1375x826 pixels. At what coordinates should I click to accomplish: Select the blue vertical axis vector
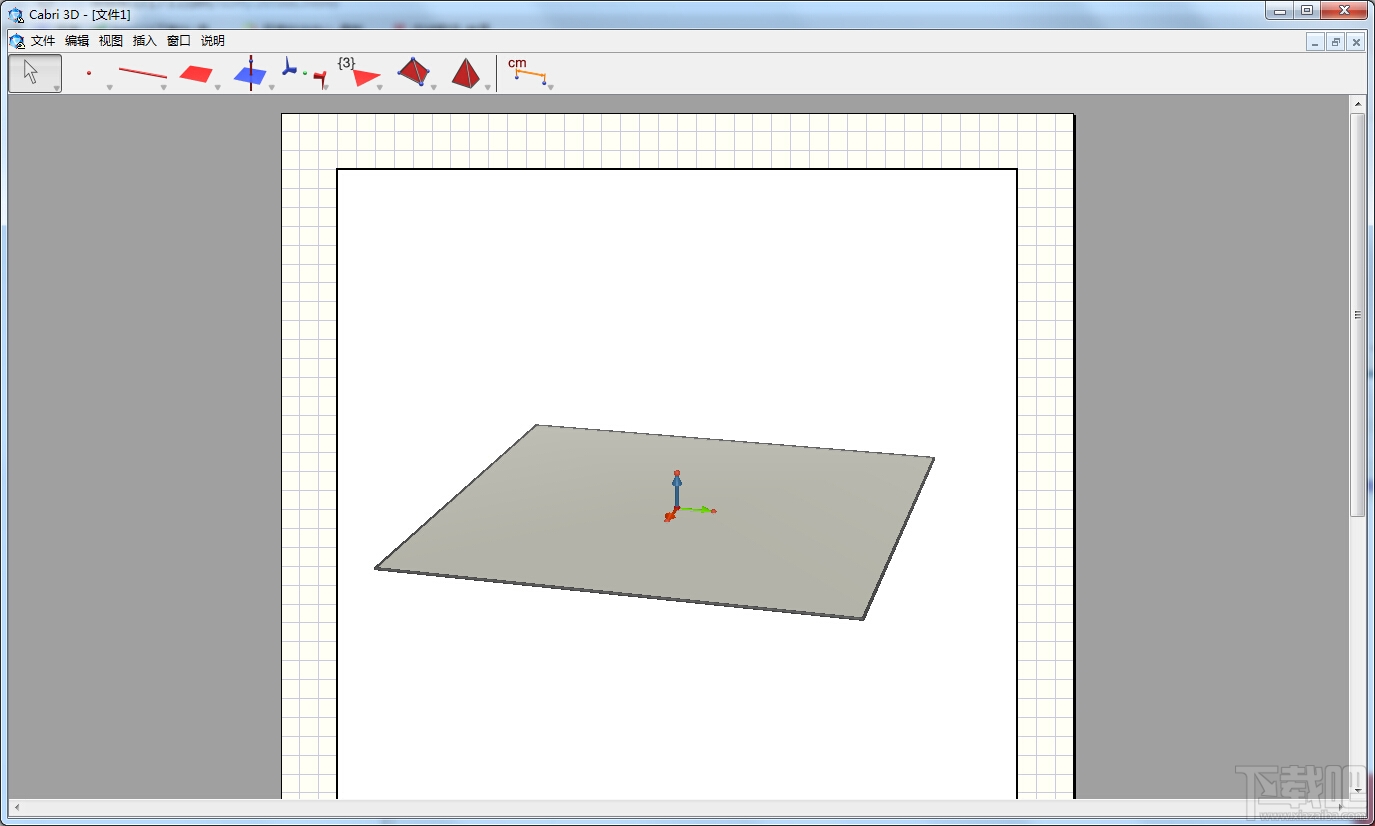pyautogui.click(x=677, y=492)
